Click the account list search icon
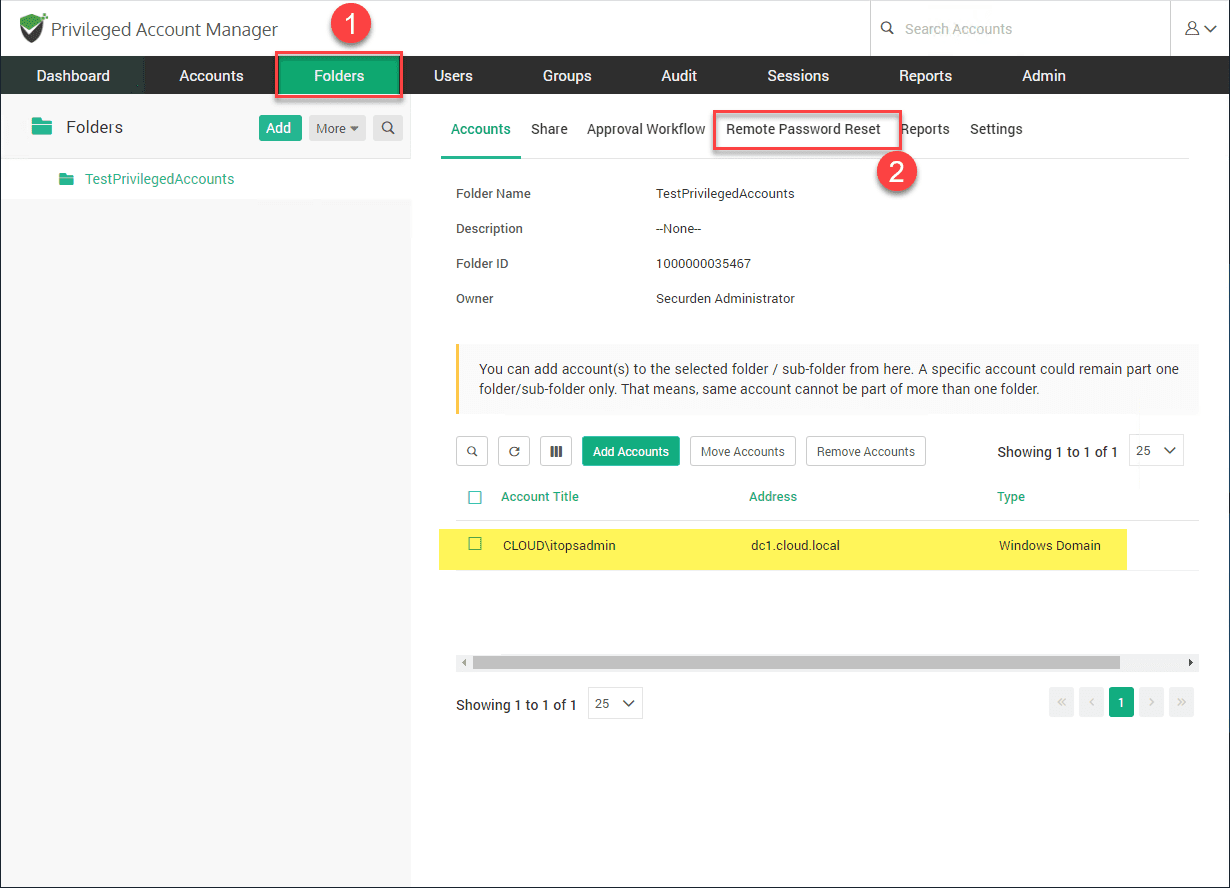The image size is (1230, 888). [472, 451]
